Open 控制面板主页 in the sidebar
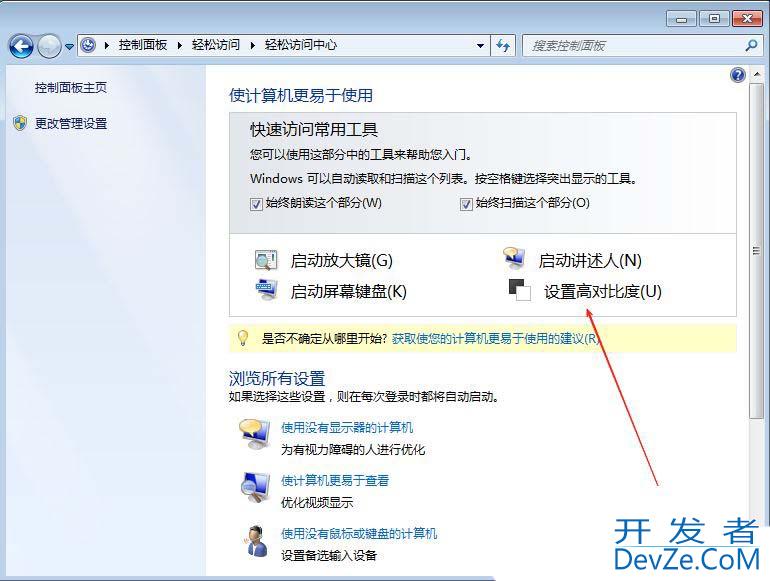 (71, 87)
